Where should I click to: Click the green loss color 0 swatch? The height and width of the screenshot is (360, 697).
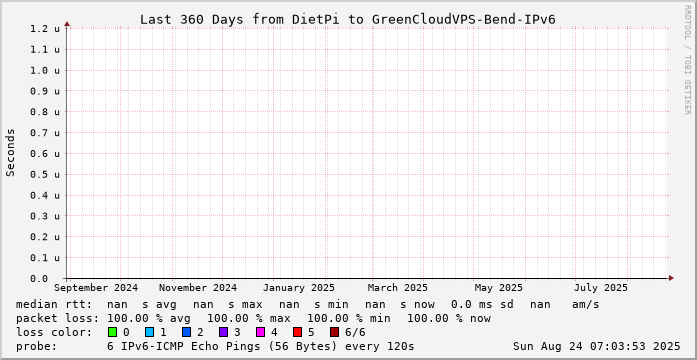pos(112,332)
